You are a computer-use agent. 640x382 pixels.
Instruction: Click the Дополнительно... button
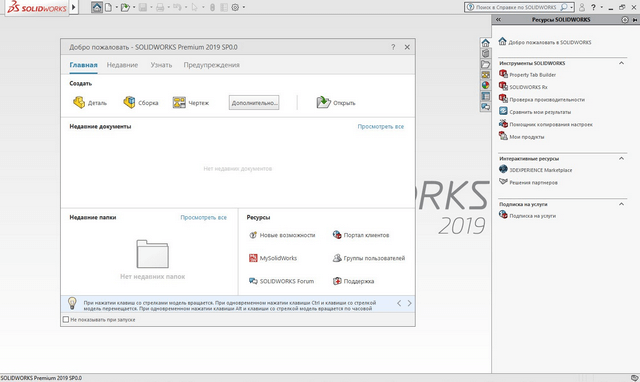coord(254,103)
